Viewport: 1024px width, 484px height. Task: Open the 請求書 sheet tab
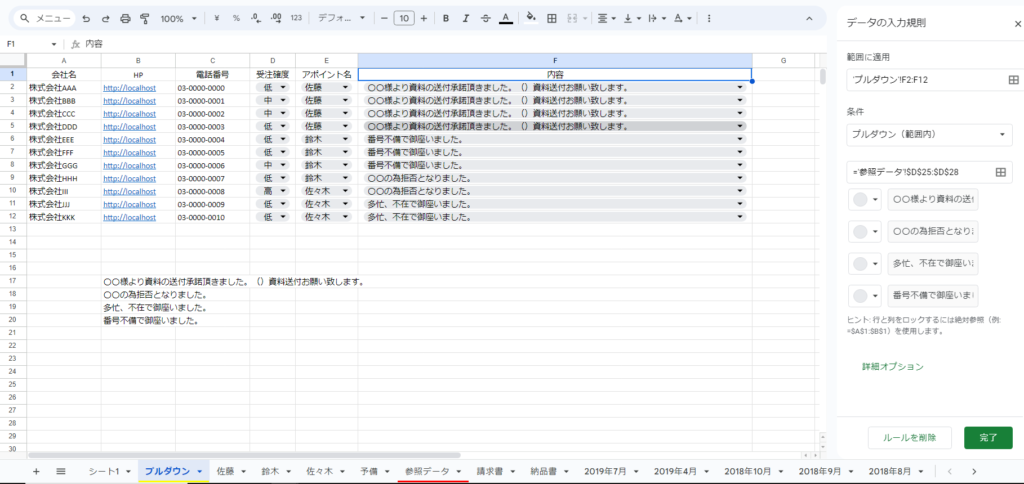(x=495, y=470)
